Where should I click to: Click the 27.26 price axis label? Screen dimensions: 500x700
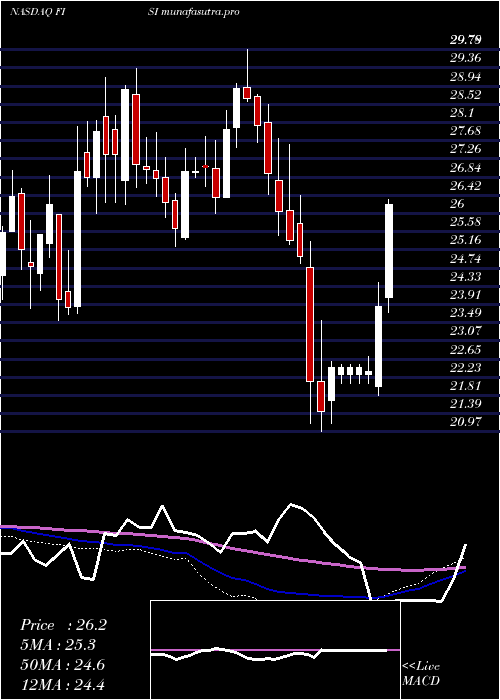pyautogui.click(x=466, y=149)
